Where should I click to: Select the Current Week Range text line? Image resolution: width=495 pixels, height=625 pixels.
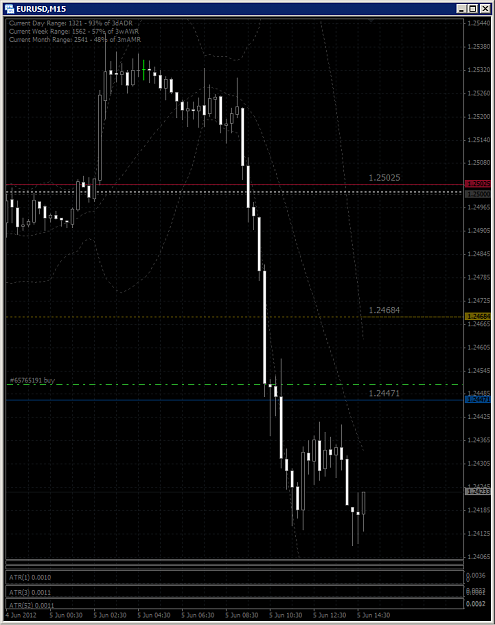tap(74, 31)
